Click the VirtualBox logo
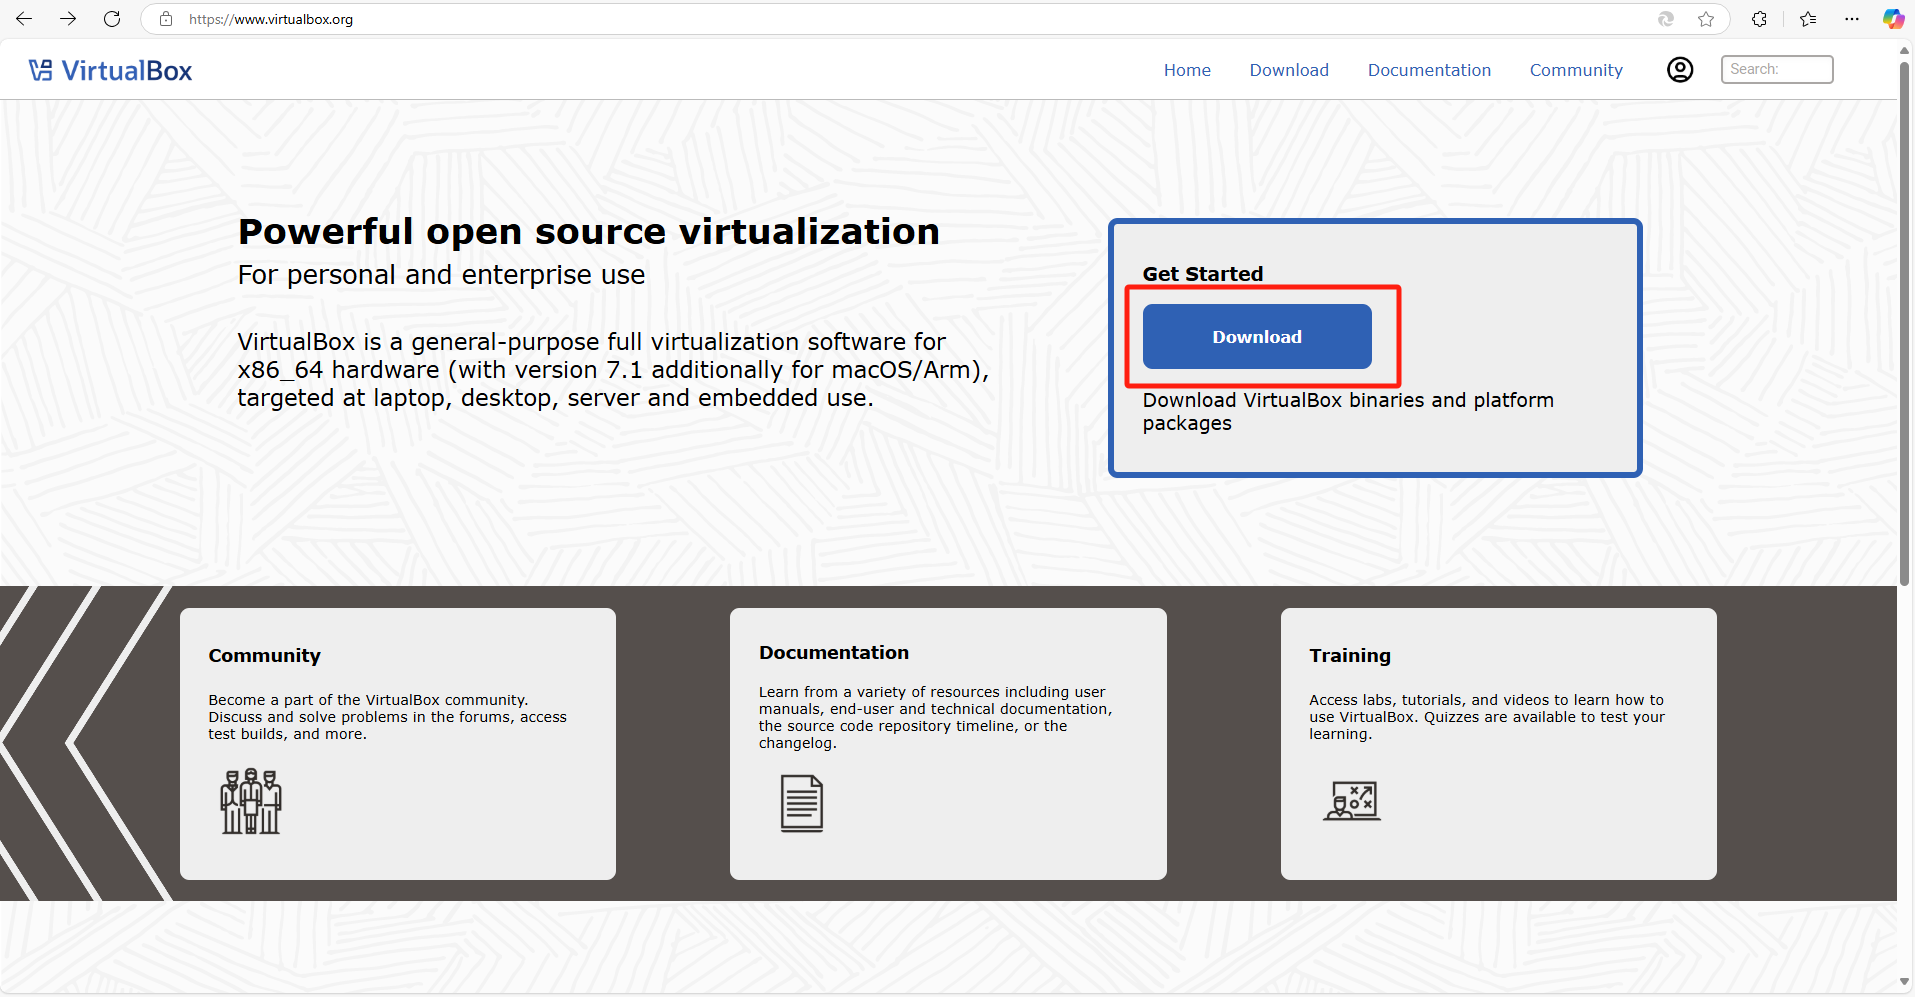The height and width of the screenshot is (997, 1915). 110,70
